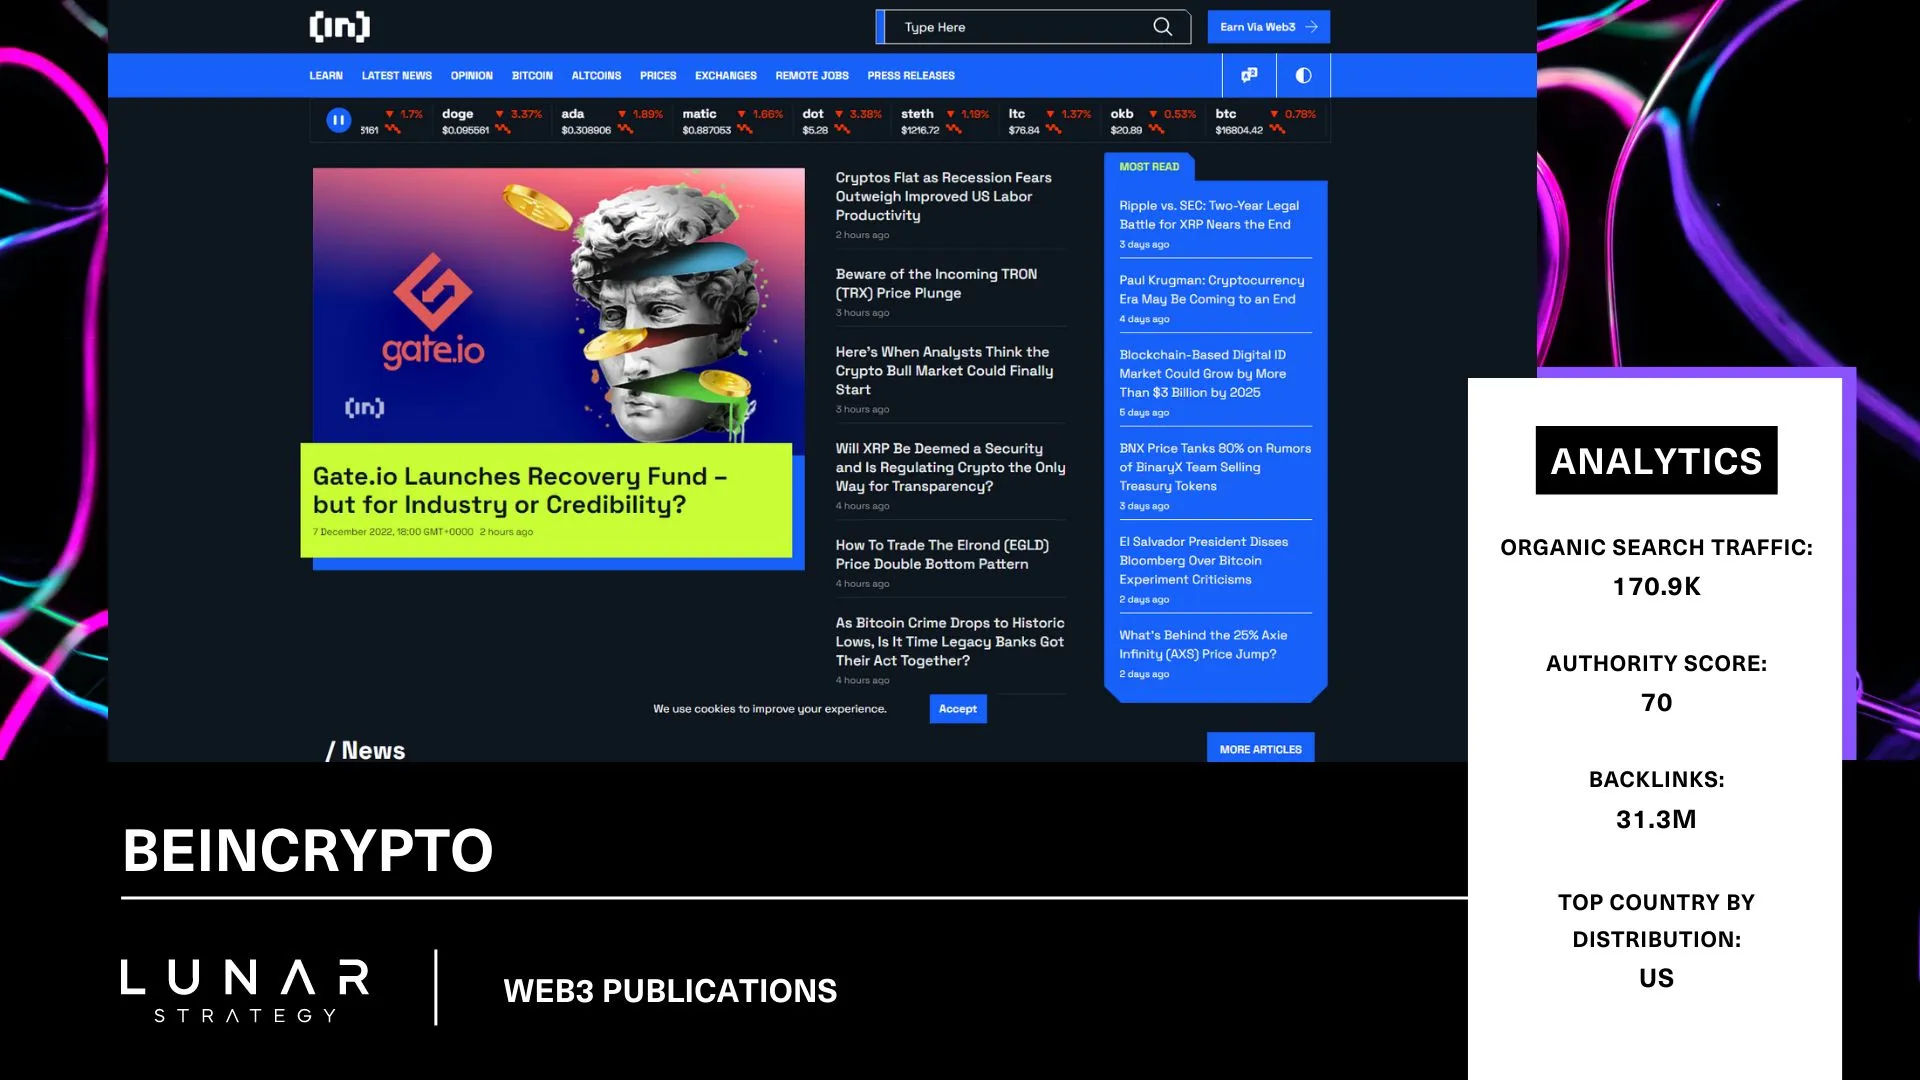Open Paul Krugman Cryptocurrency Era article
This screenshot has width=1920, height=1080.
pos(1212,289)
